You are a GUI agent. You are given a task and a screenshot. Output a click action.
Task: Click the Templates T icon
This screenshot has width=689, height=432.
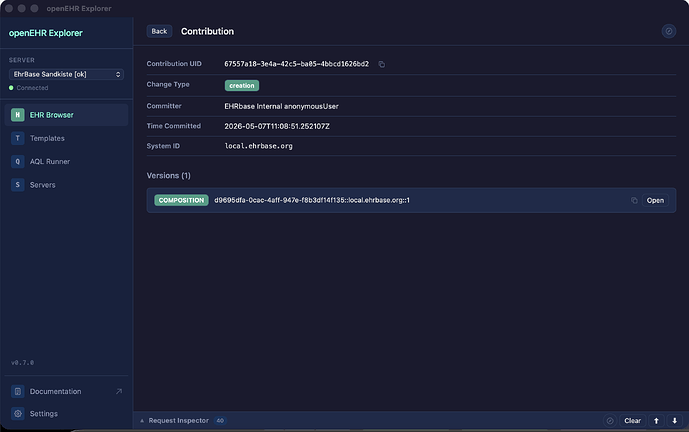click(18, 138)
